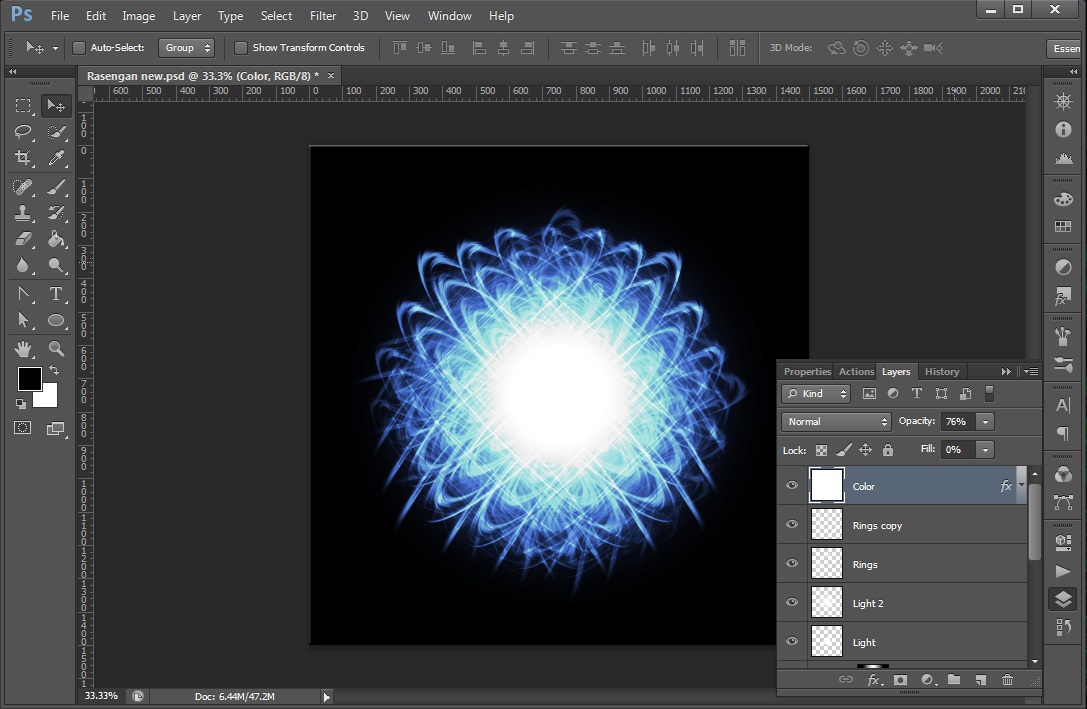Screen dimensions: 1087x709
Task: Click the Essentials workspace button
Action: pyautogui.click(x=1066, y=48)
